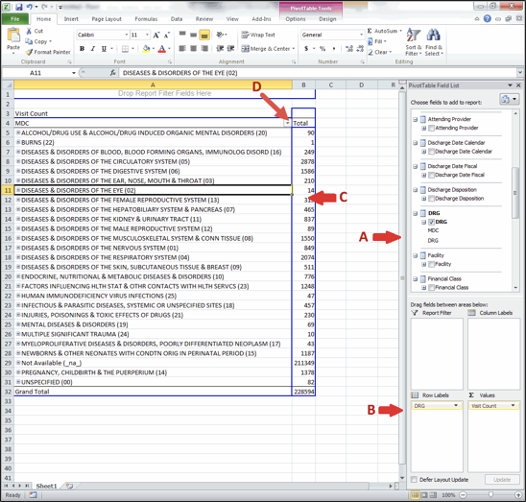Switch to the Page Layout tab
The image size is (526, 502).
(106, 19)
